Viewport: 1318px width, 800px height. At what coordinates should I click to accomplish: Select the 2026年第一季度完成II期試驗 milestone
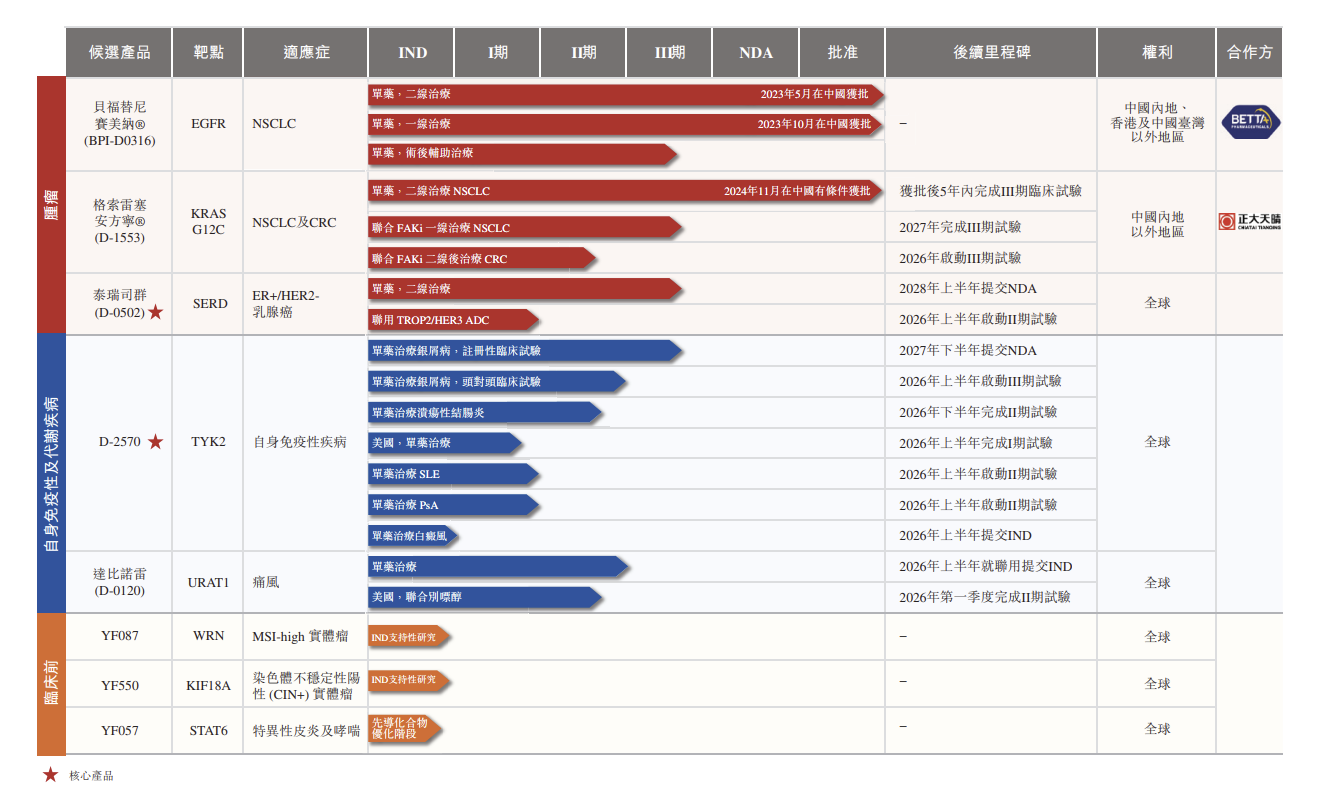tap(985, 597)
